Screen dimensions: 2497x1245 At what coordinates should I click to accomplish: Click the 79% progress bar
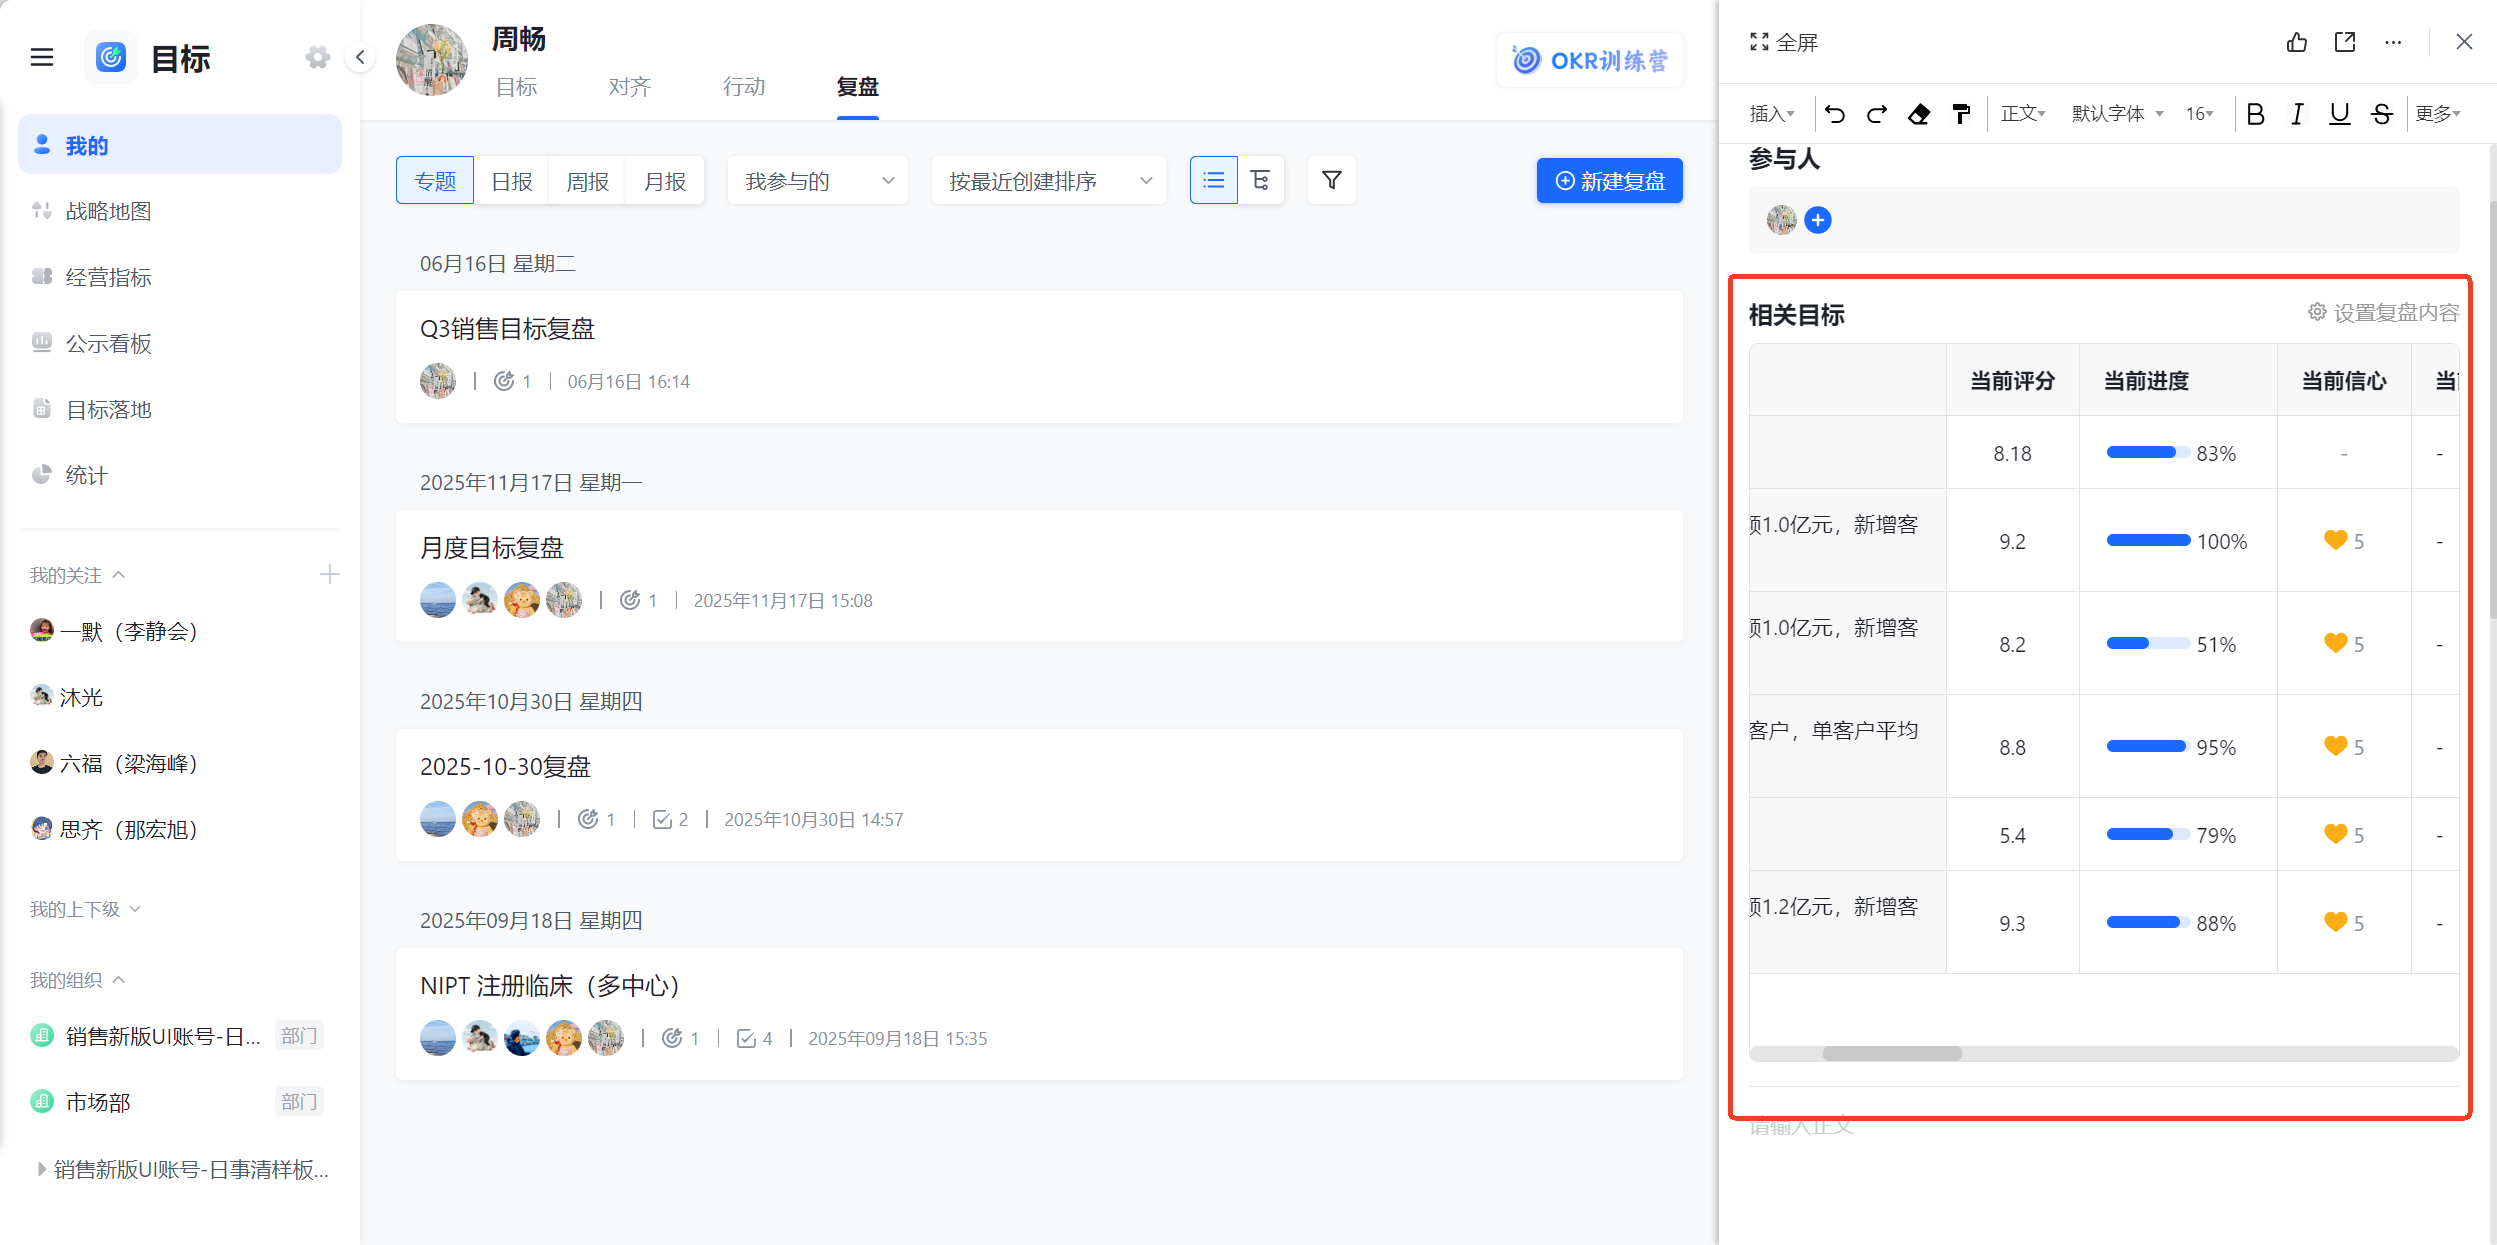tap(2147, 835)
